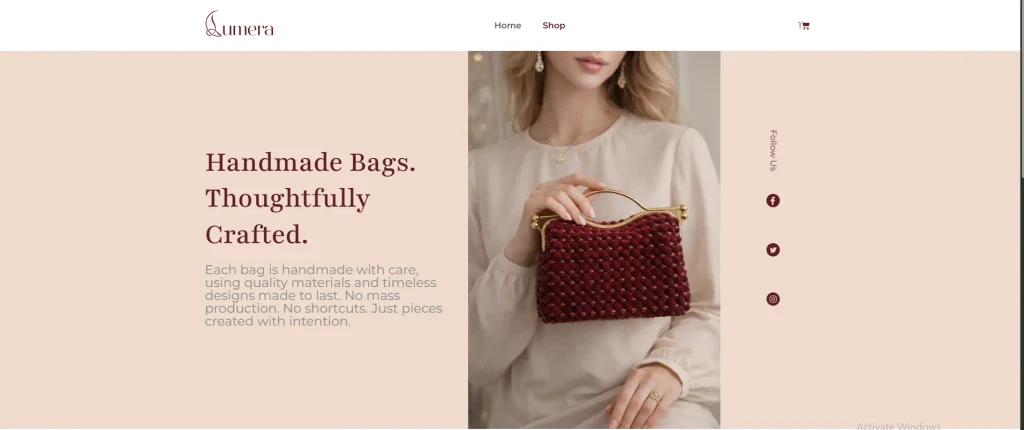The width and height of the screenshot is (1024, 430).
Task: Click the woman's necklace pendant in photo
Action: 559,157
